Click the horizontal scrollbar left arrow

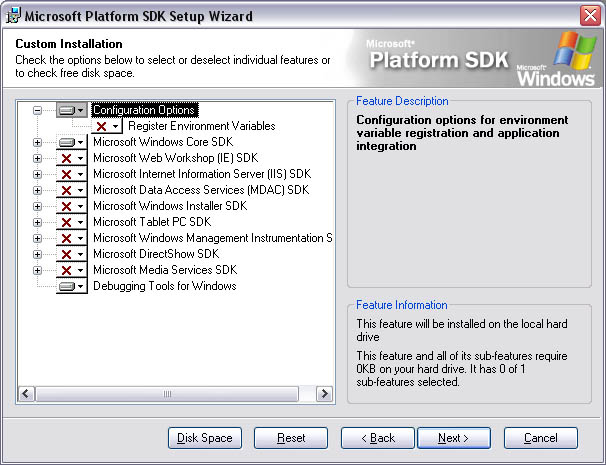[26, 394]
